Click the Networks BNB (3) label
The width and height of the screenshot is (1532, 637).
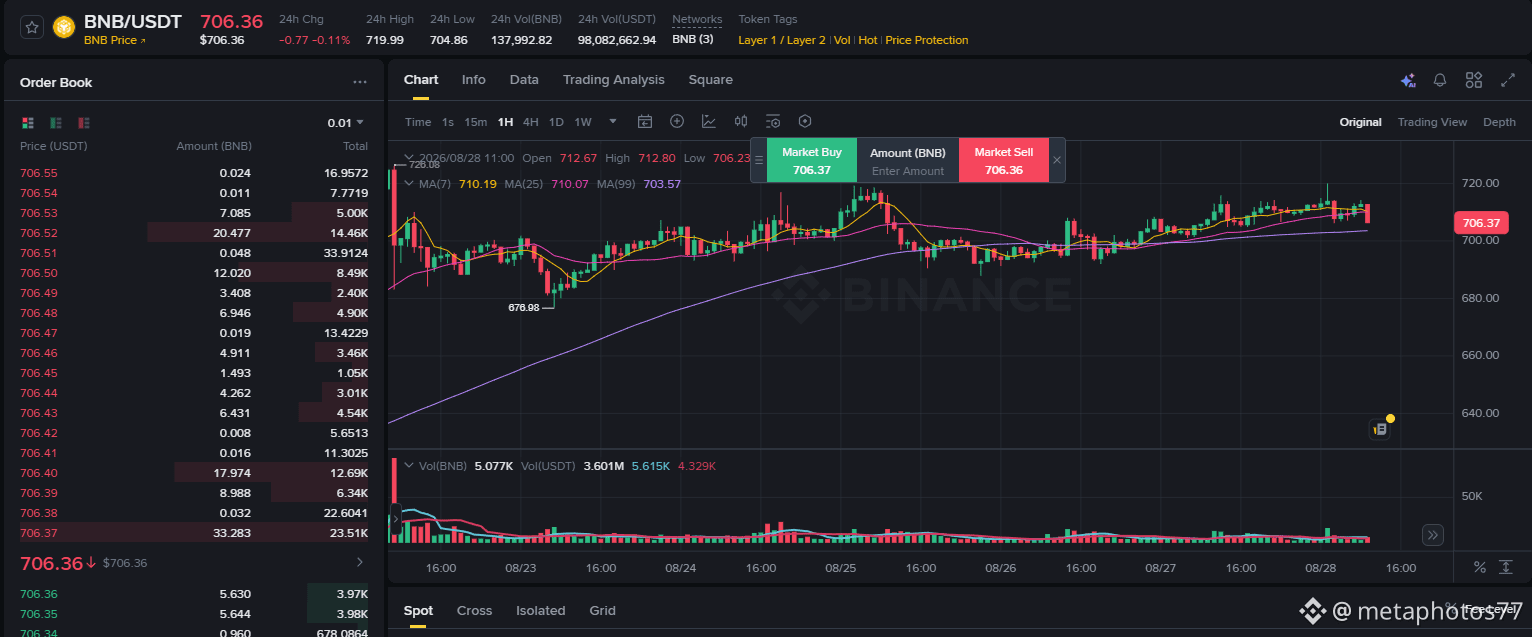693,40
